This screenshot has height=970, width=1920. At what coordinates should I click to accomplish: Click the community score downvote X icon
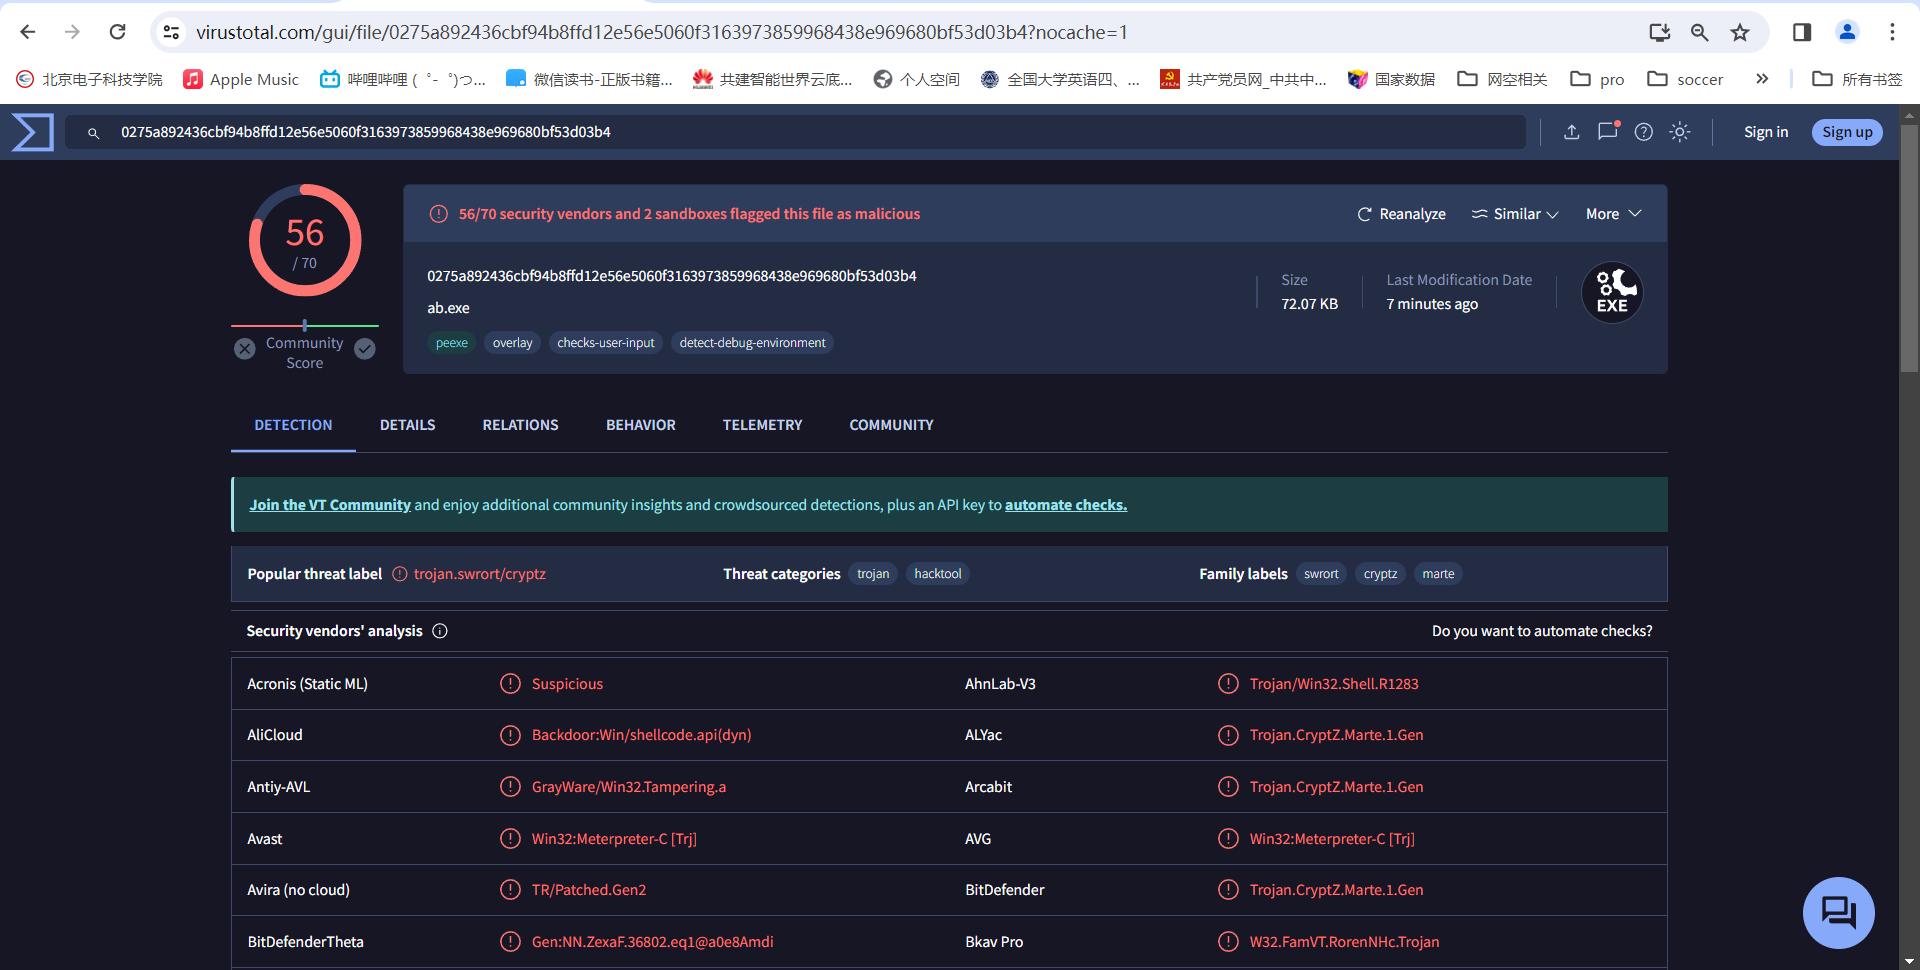tap(245, 349)
